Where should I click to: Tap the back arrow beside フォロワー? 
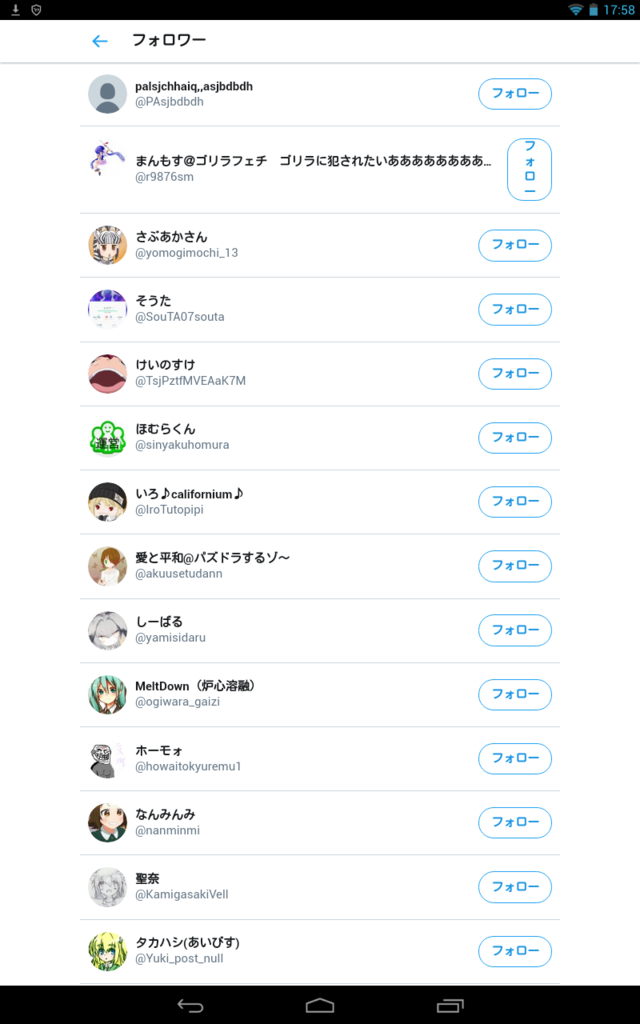[100, 41]
